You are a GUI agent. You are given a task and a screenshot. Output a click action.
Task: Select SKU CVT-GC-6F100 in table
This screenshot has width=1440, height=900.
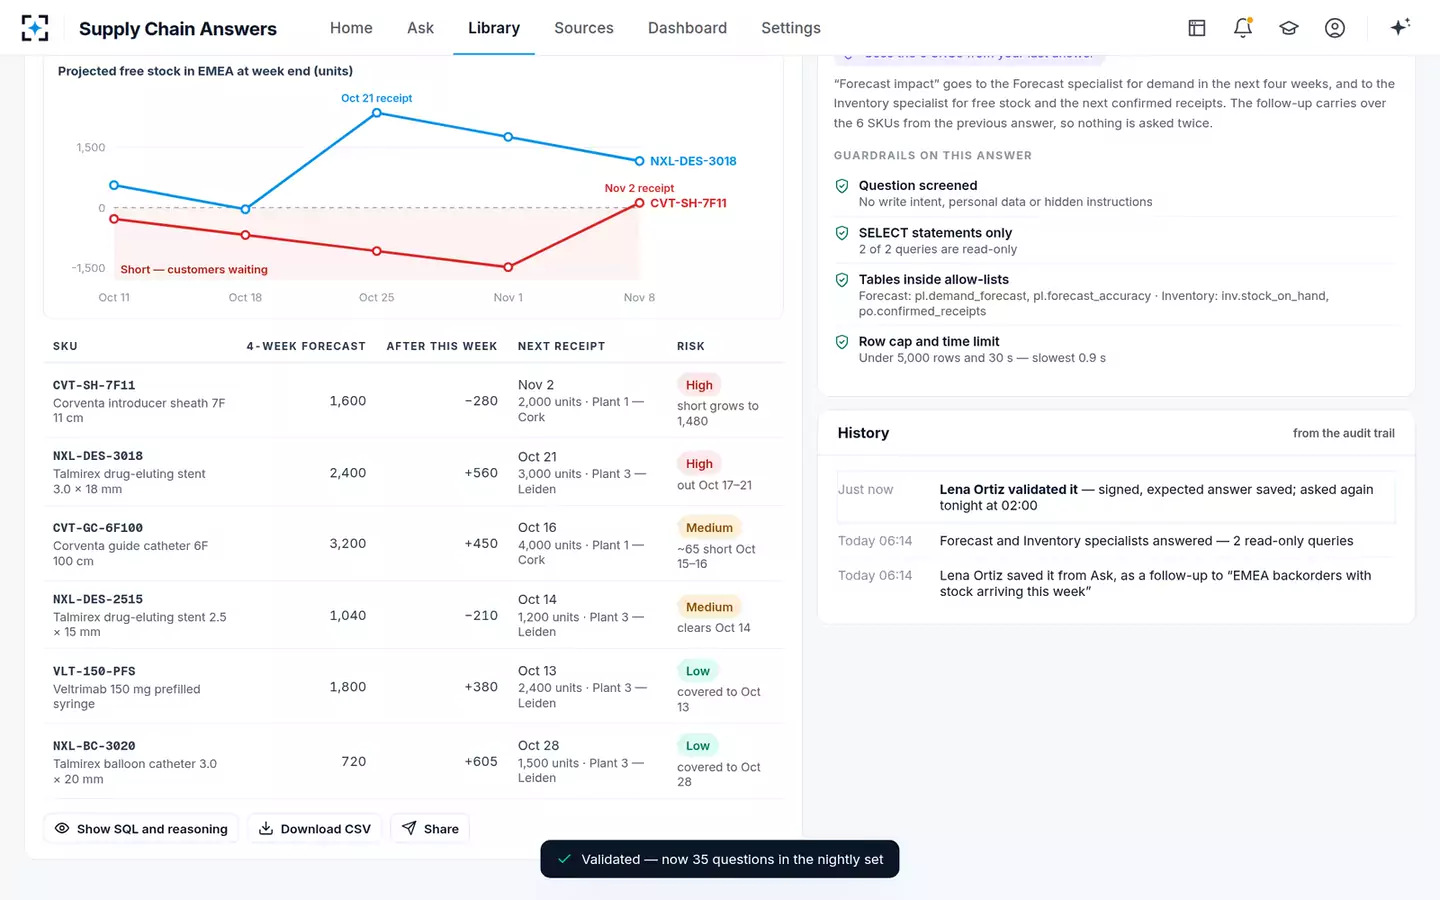click(x=98, y=528)
